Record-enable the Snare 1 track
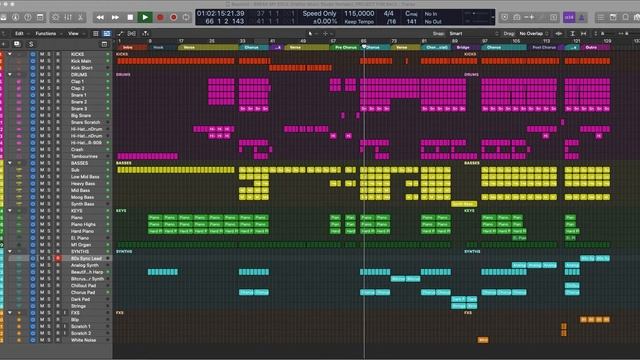 tap(58, 95)
